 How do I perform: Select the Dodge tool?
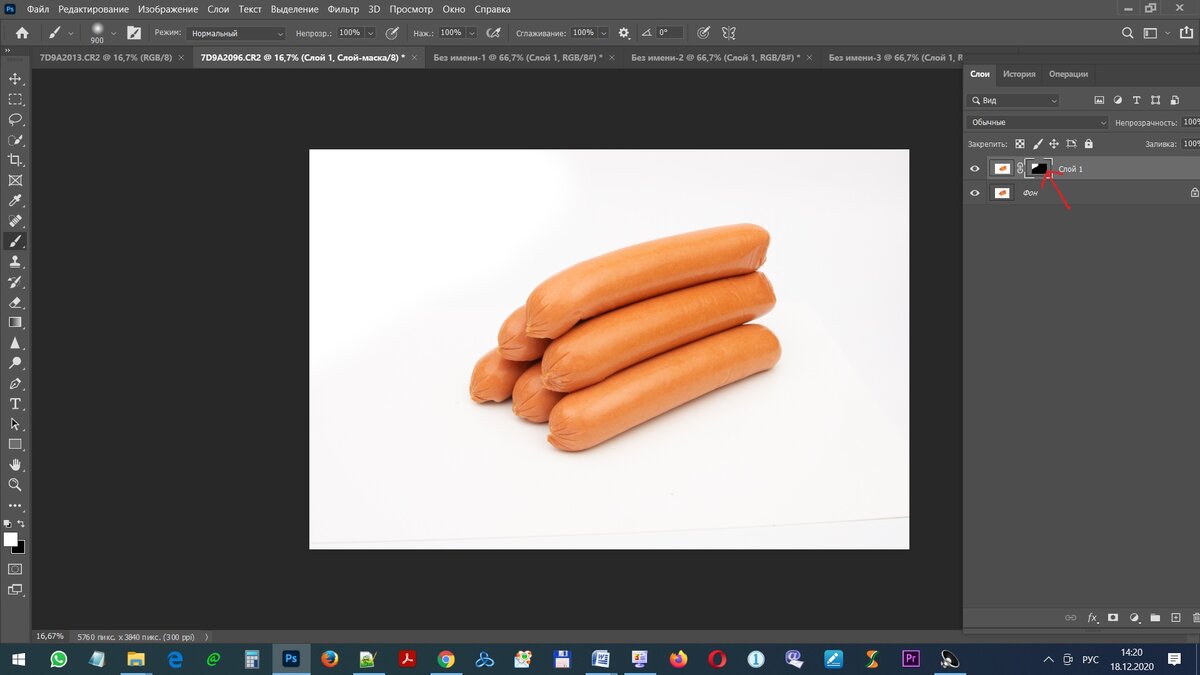click(x=15, y=363)
